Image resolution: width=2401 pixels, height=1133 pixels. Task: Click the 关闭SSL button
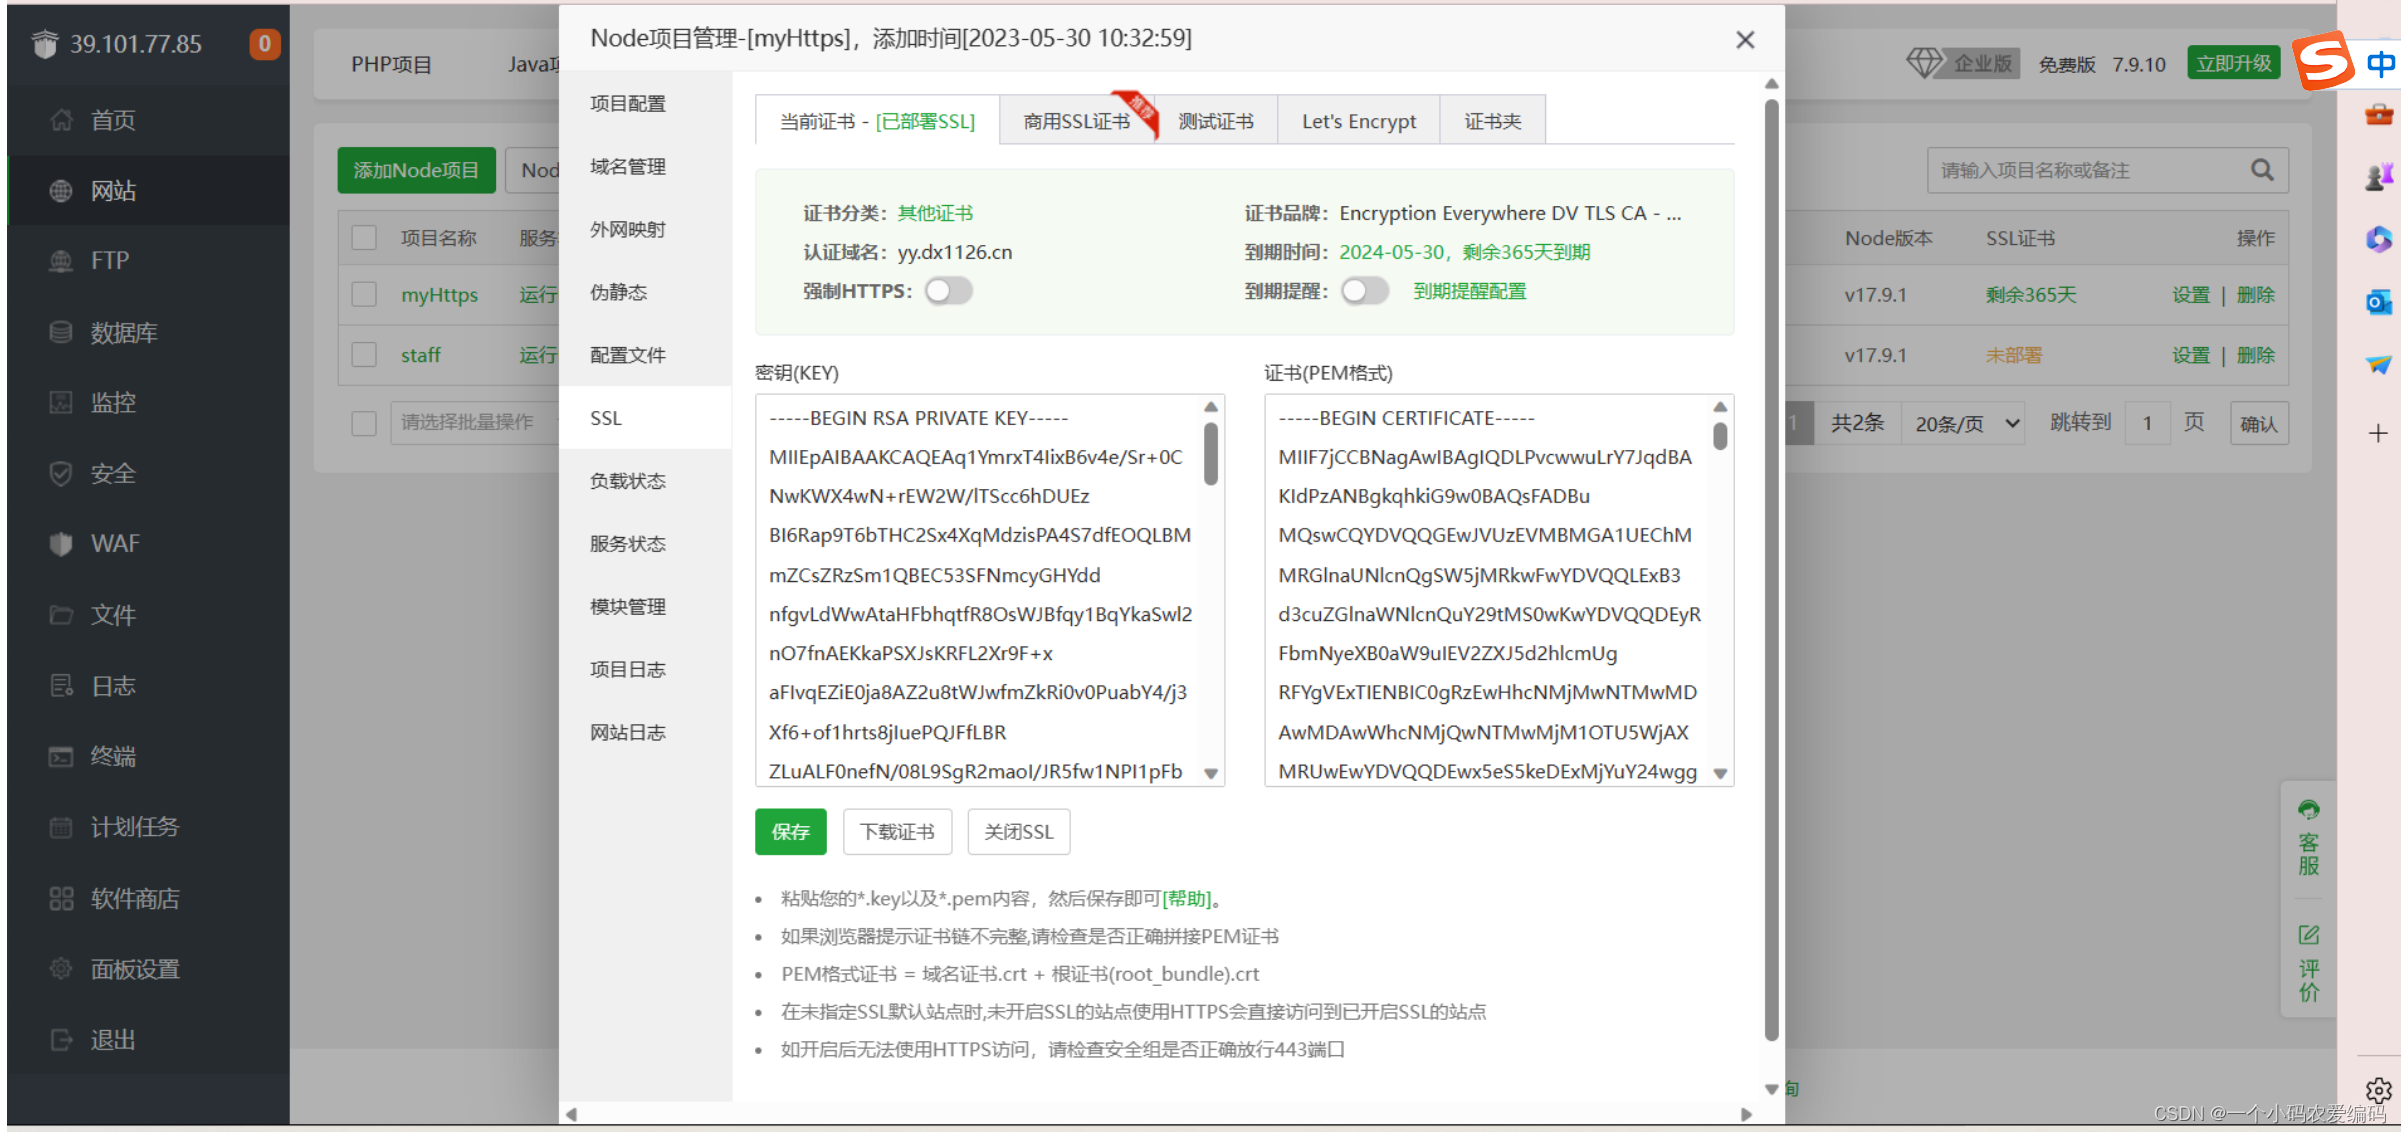(1018, 832)
